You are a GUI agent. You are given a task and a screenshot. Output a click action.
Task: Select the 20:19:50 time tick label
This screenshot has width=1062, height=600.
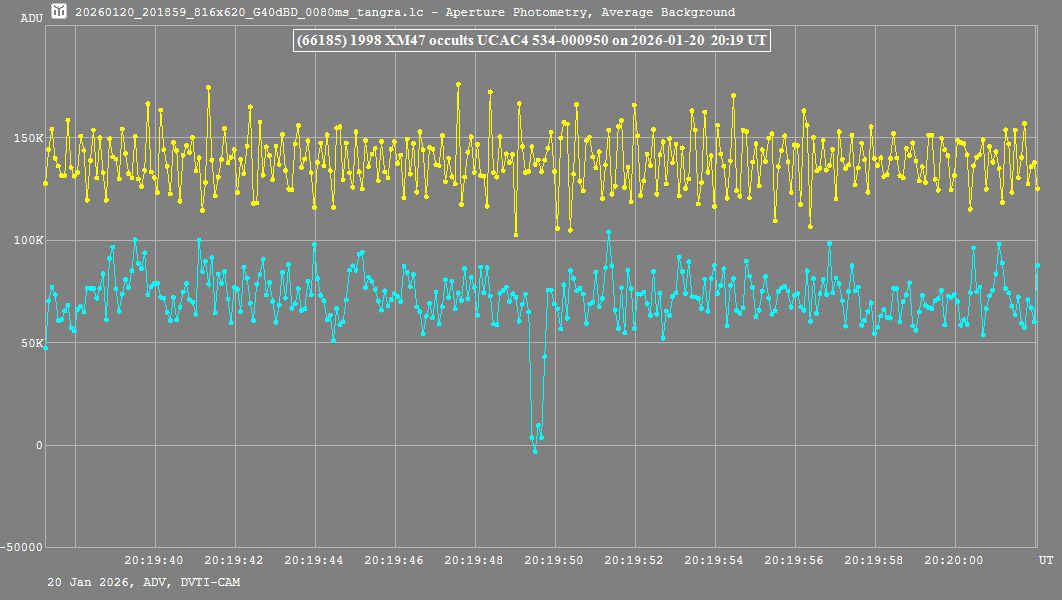pyautogui.click(x=554, y=561)
